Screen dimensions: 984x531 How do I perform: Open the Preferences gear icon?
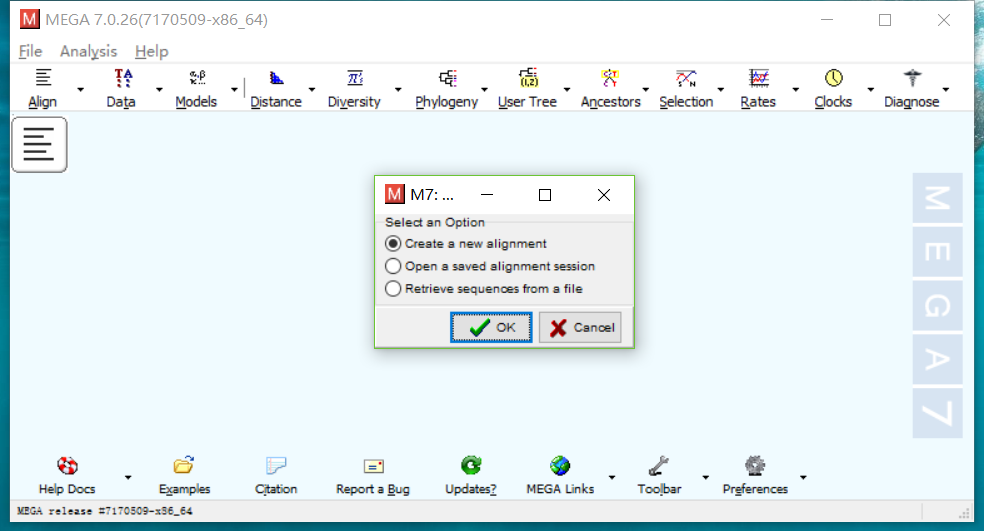click(x=755, y=465)
